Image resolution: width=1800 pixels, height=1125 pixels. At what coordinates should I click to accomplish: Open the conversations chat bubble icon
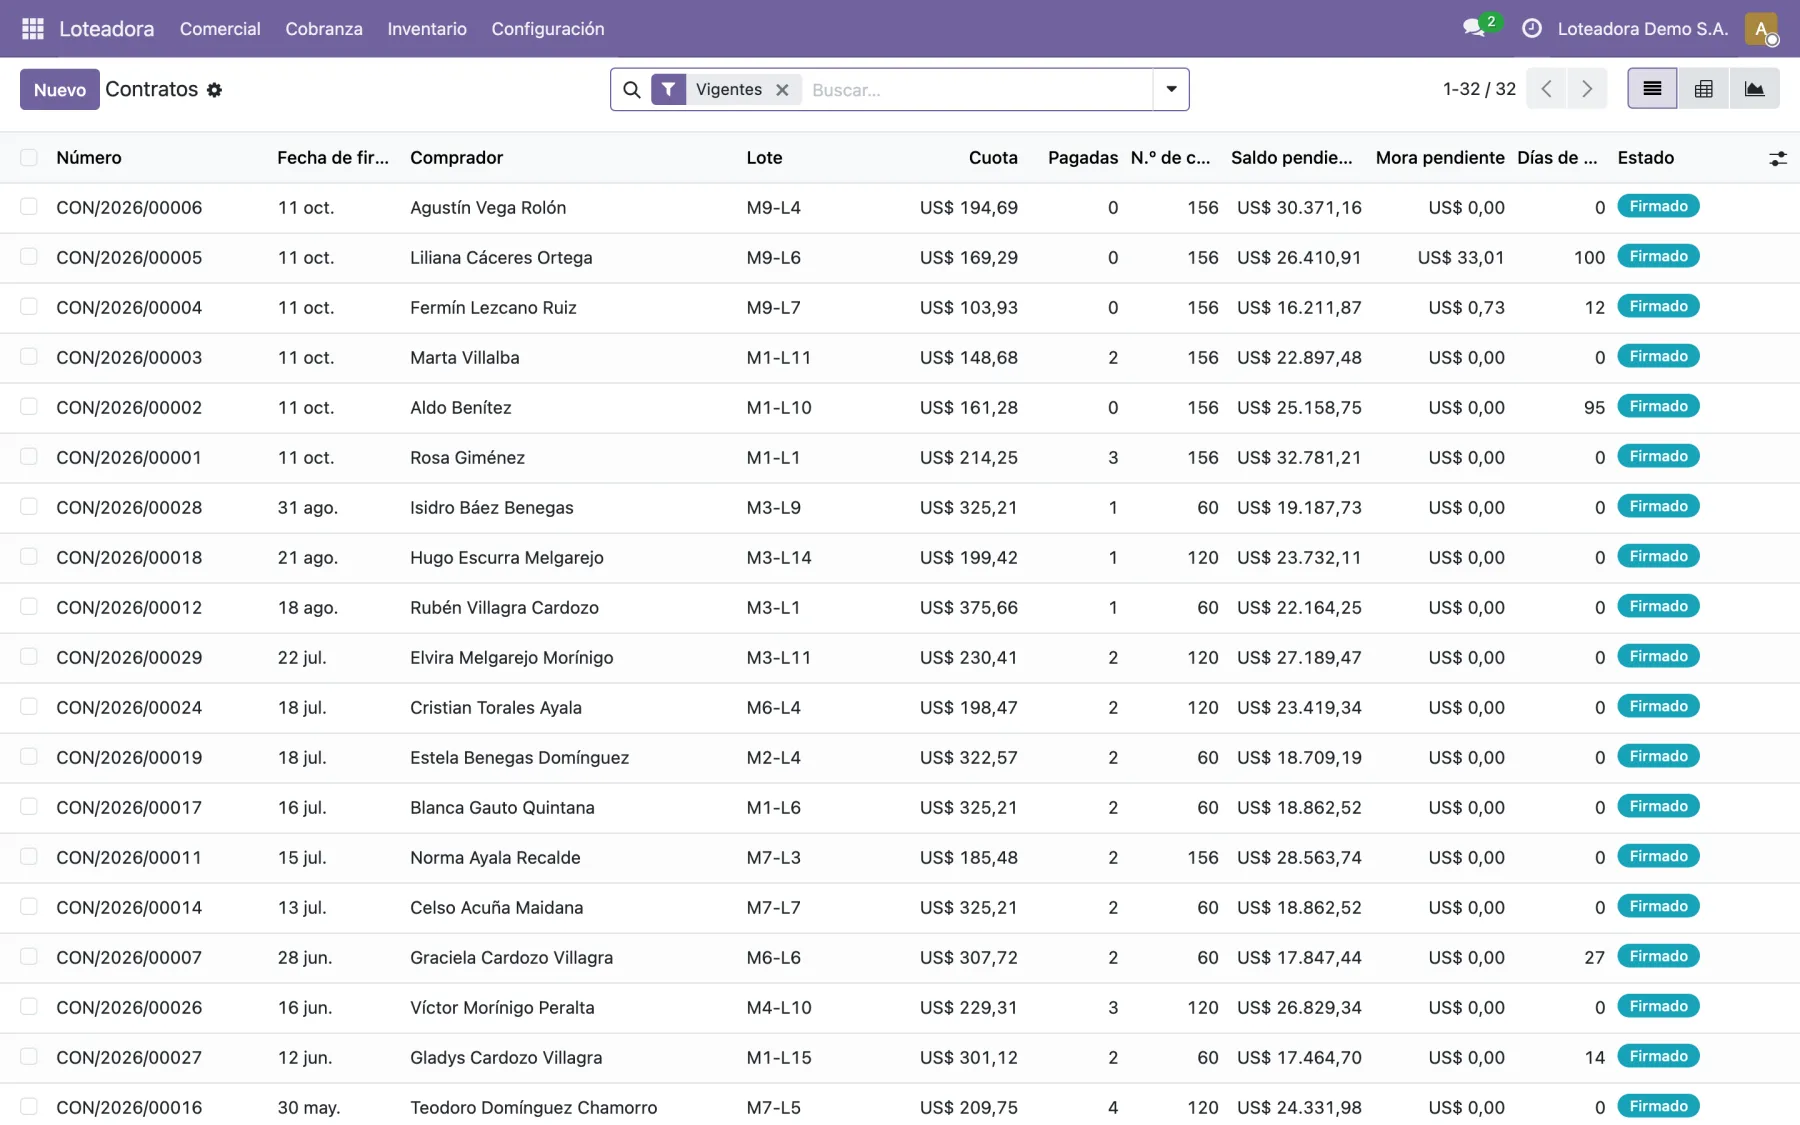1474,28
